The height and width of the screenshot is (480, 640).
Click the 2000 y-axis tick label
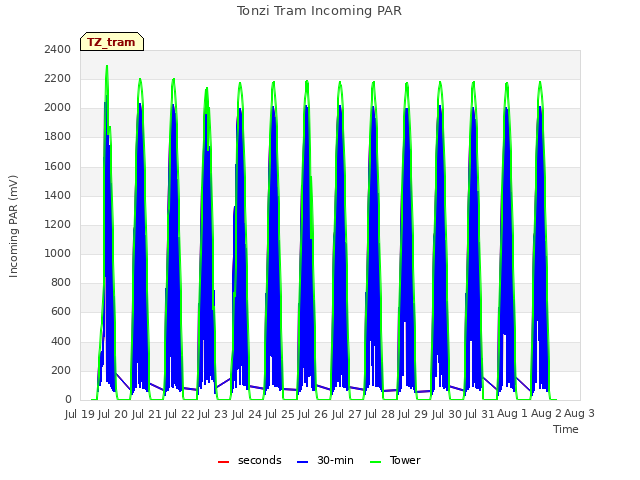point(58,108)
